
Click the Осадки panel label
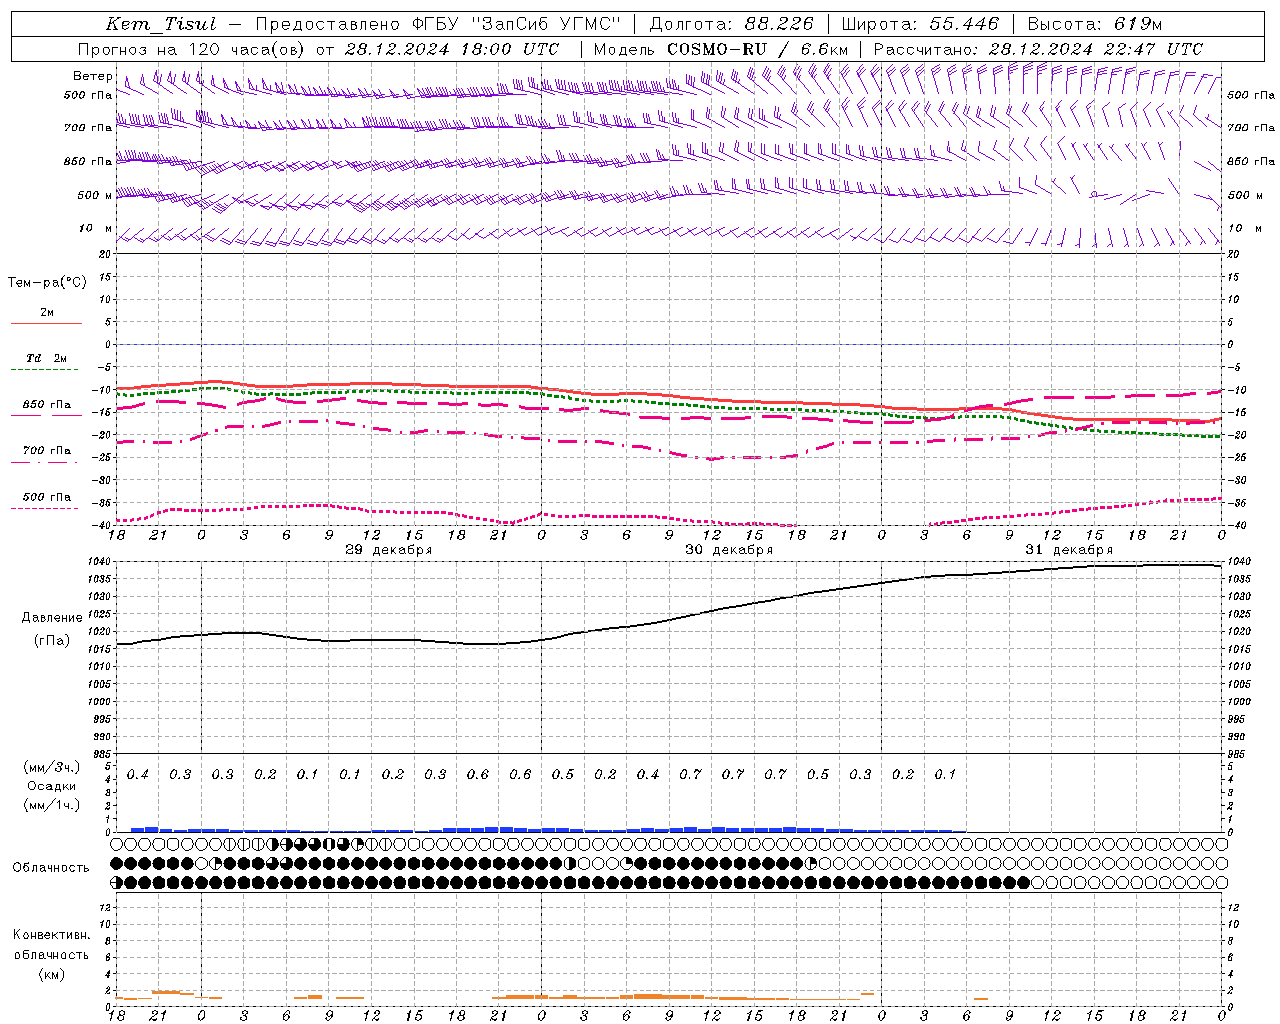tap(52, 786)
